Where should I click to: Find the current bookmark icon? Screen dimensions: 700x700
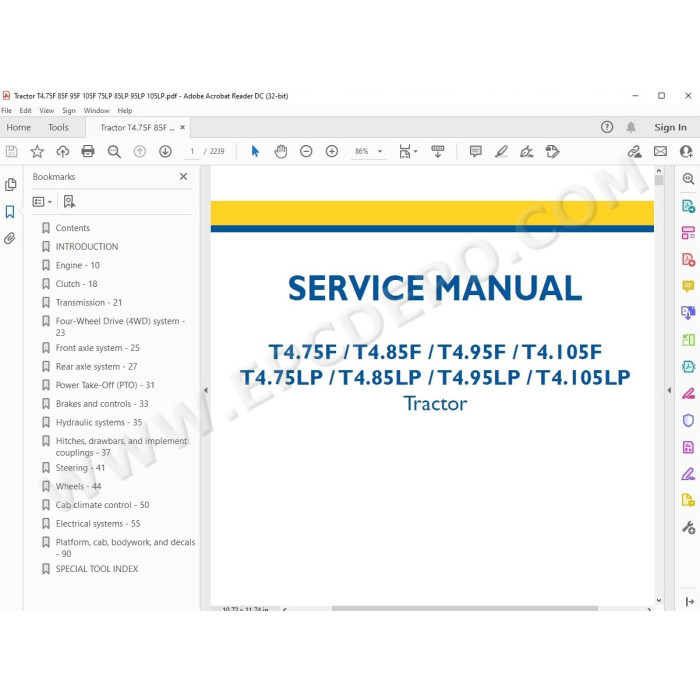(x=69, y=202)
